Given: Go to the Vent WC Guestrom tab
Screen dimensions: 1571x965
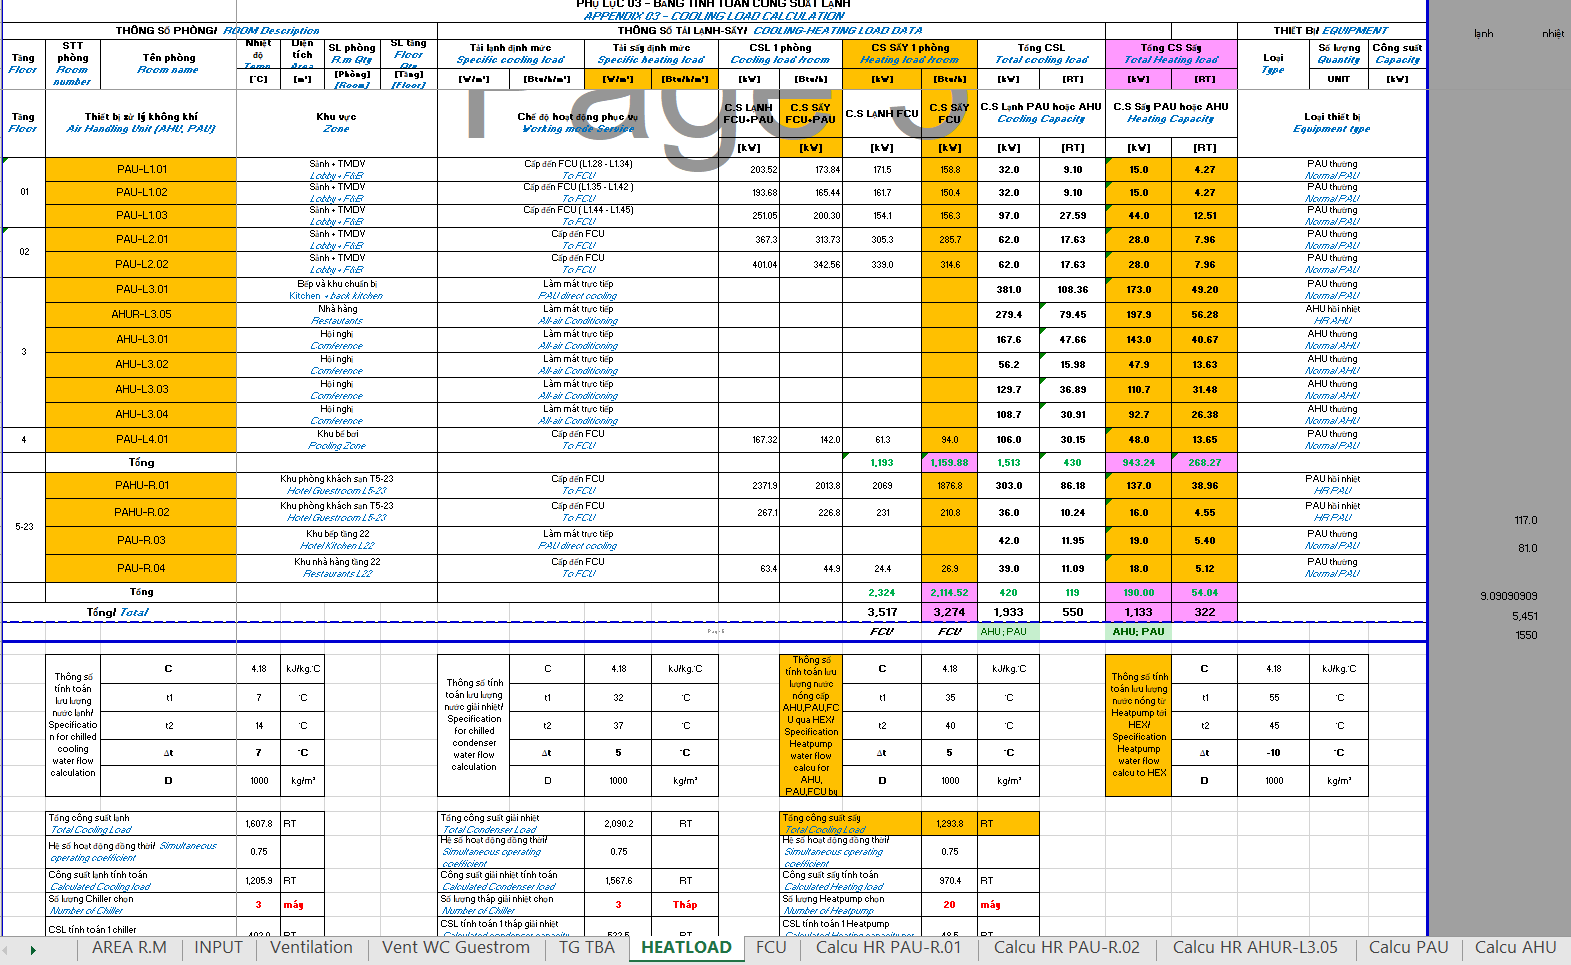Looking at the screenshot, I should 455,948.
